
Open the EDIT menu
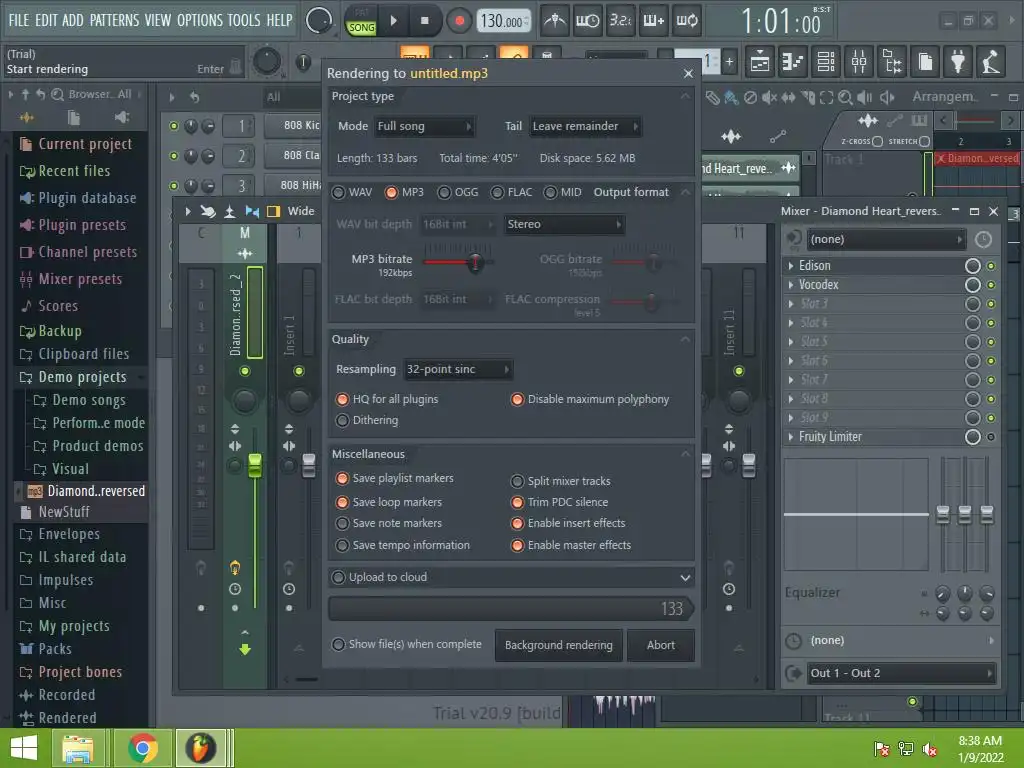tap(46, 20)
